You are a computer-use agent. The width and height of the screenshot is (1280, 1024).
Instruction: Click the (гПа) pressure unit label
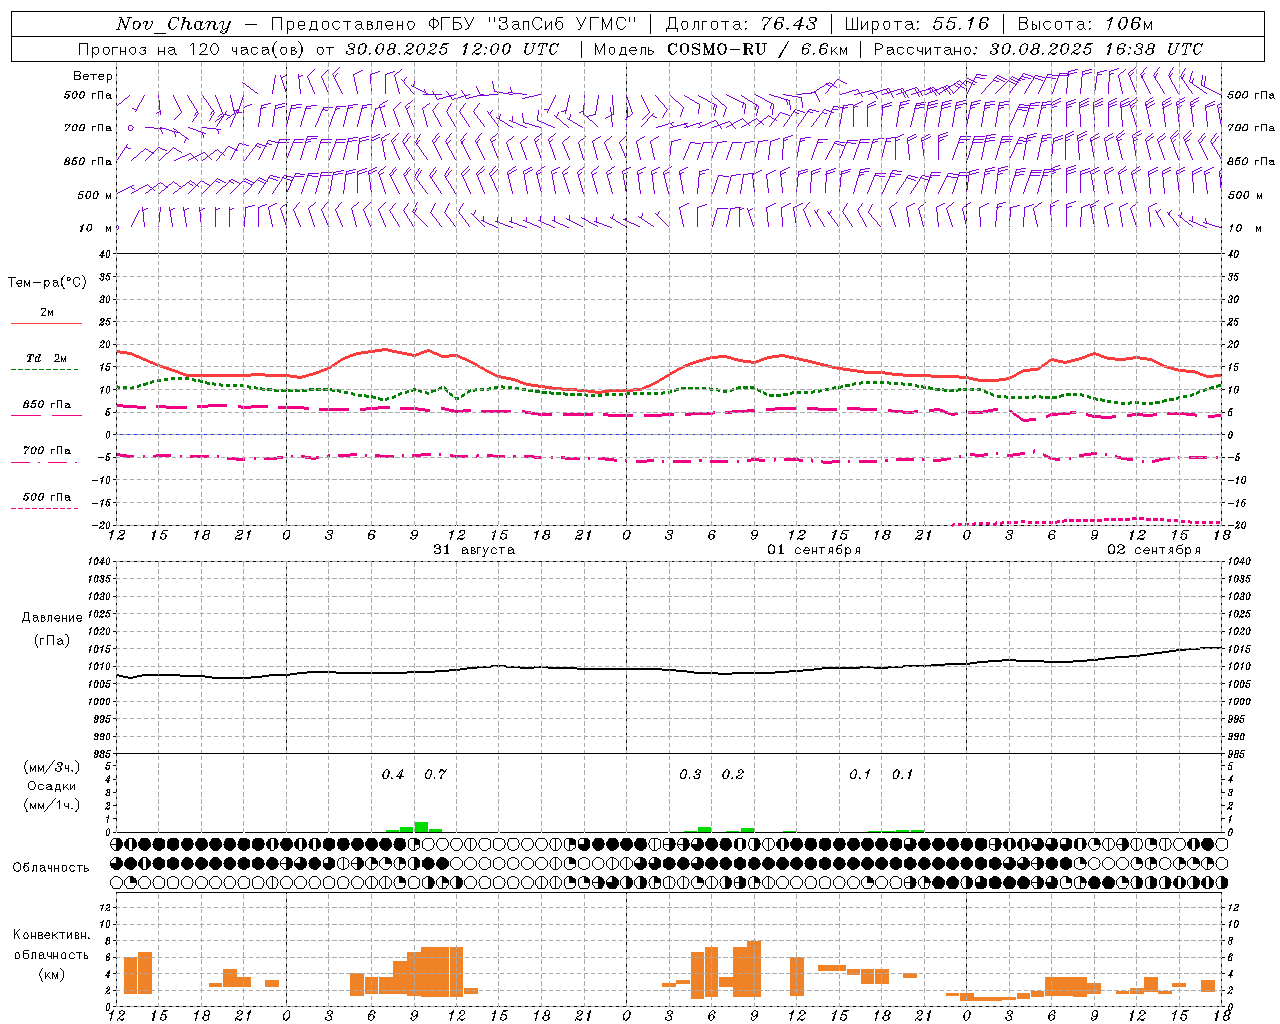[52, 641]
